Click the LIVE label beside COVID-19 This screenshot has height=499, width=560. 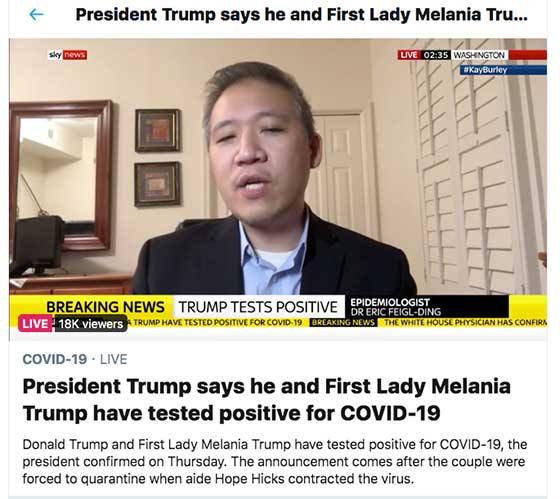point(114,359)
